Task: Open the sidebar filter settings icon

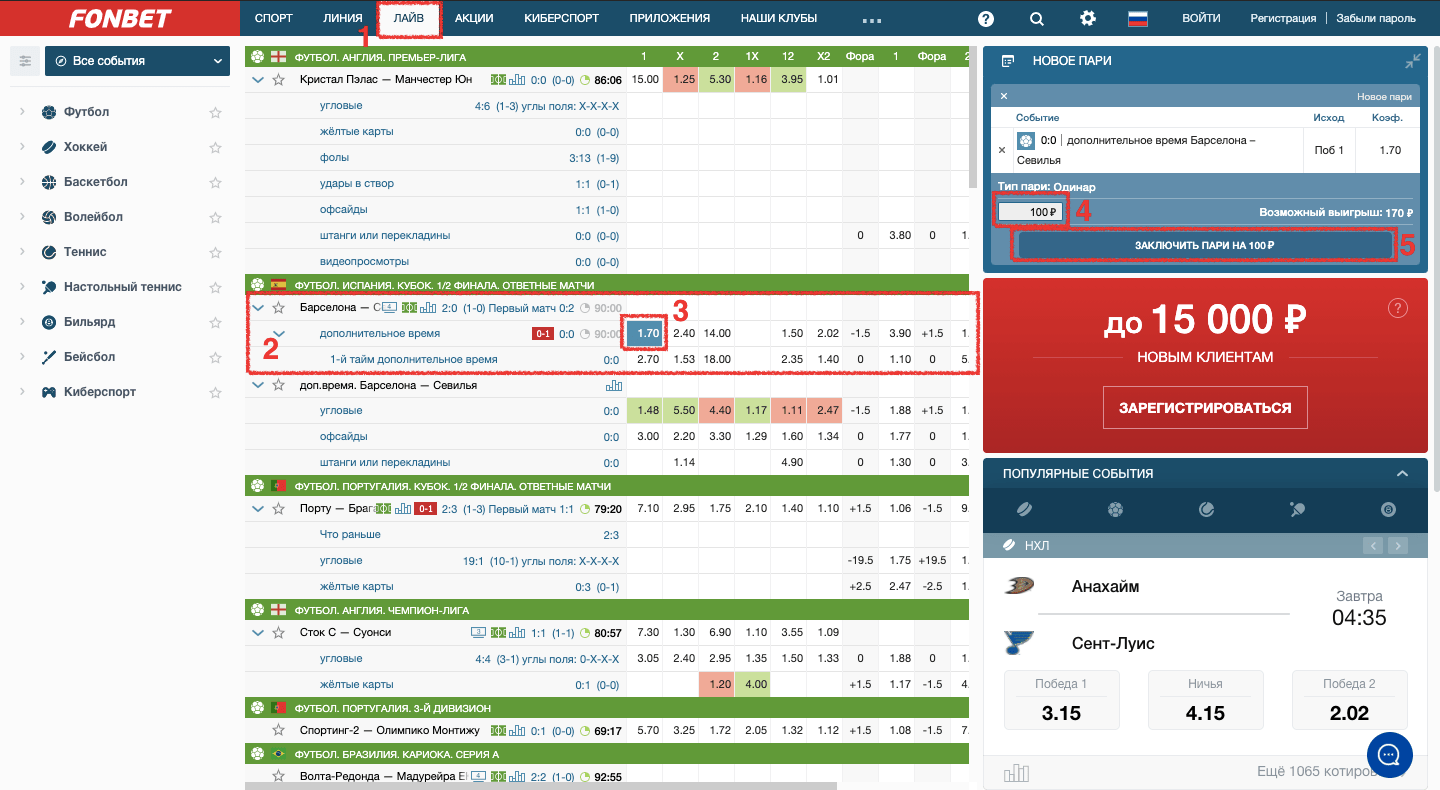Action: (x=25, y=61)
